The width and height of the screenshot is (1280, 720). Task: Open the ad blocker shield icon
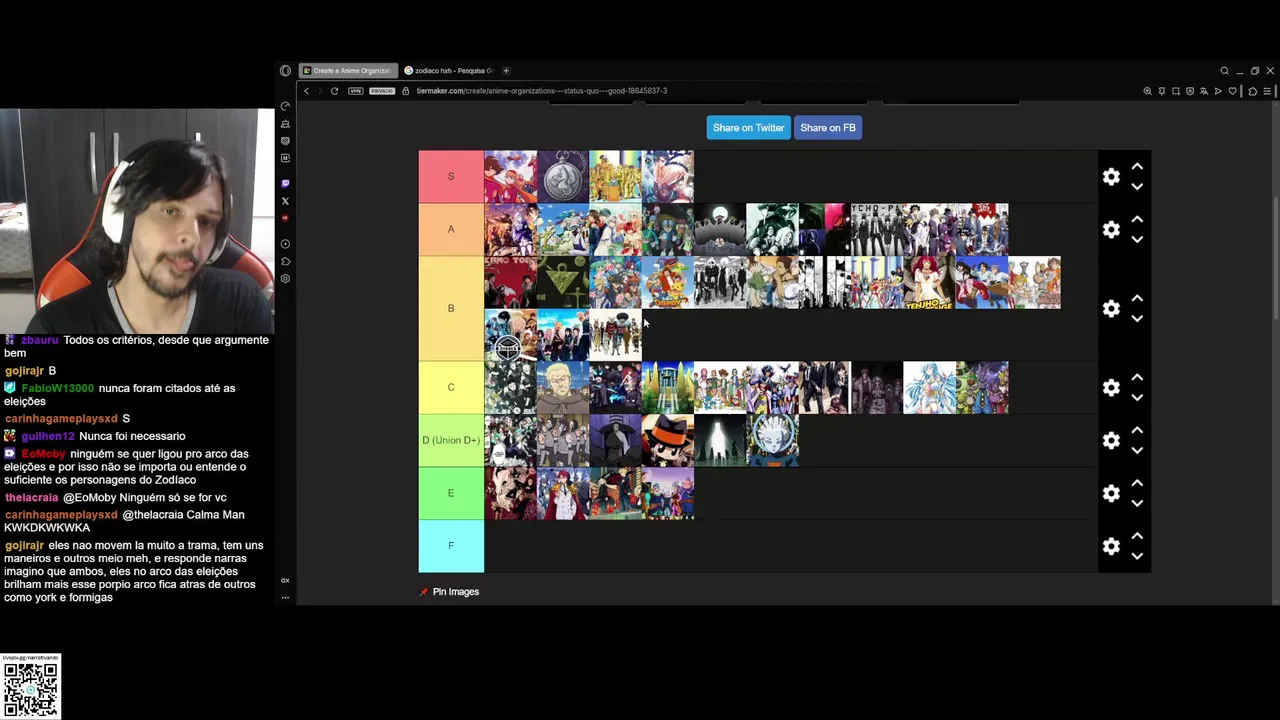click(x=1190, y=91)
